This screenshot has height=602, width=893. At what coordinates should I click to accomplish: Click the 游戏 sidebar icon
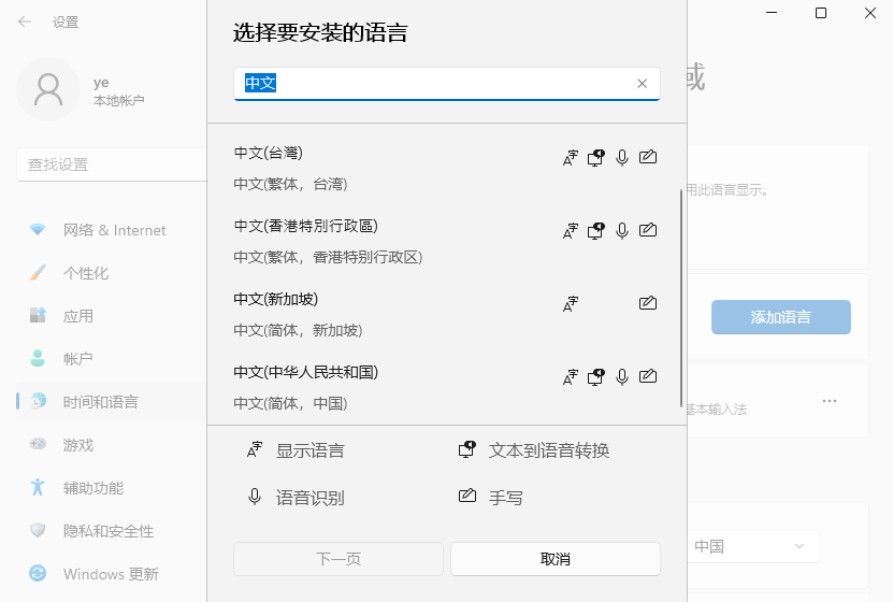38,445
